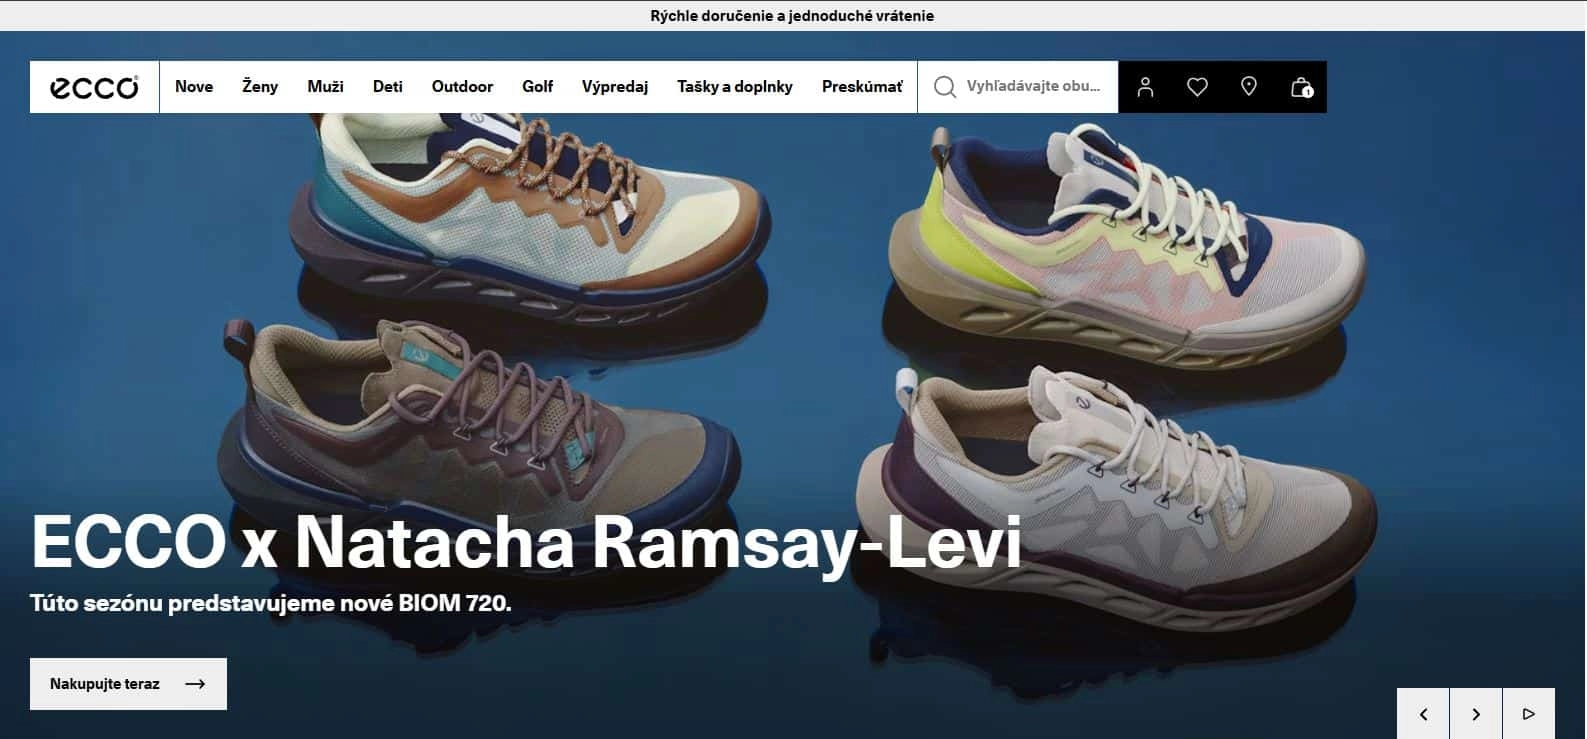The width and height of the screenshot is (1587, 739).
Task: Open the Ženy menu
Action: tap(260, 87)
